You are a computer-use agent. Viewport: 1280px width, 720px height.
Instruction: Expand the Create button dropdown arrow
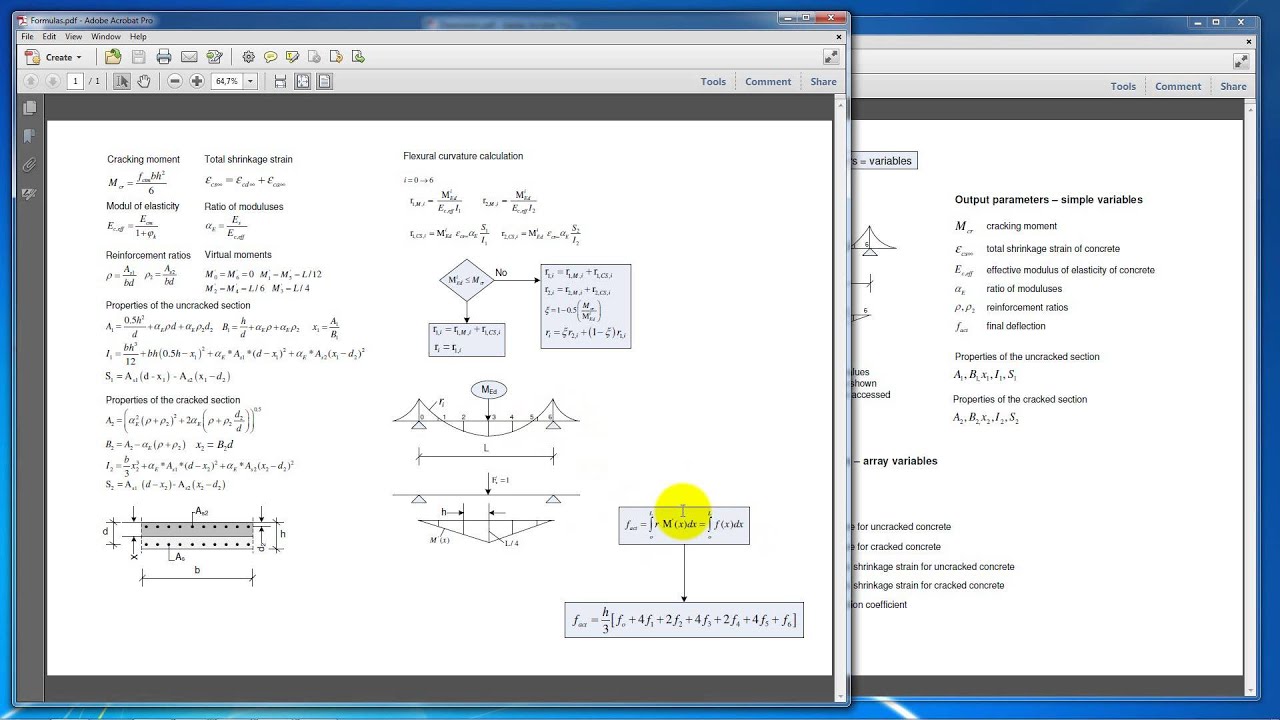79,58
